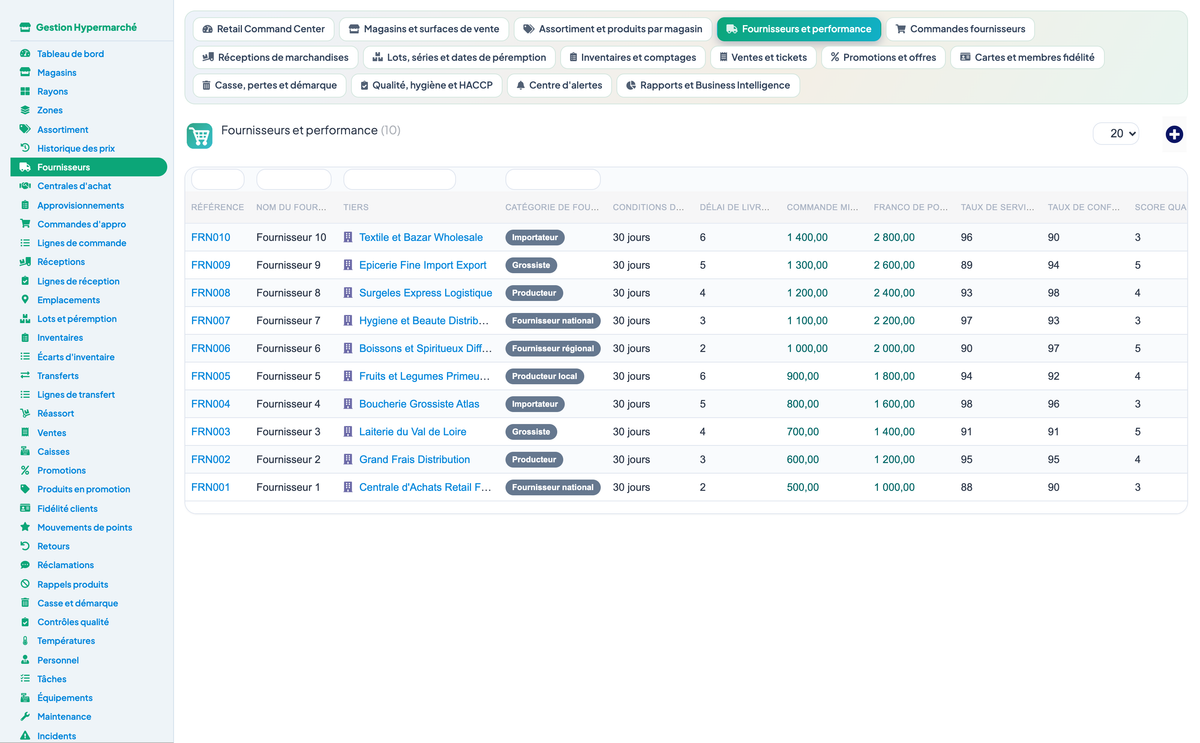This screenshot has height=743, width=1200.
Task: Click the Historique des prix clock icon
Action: [x=25, y=148]
